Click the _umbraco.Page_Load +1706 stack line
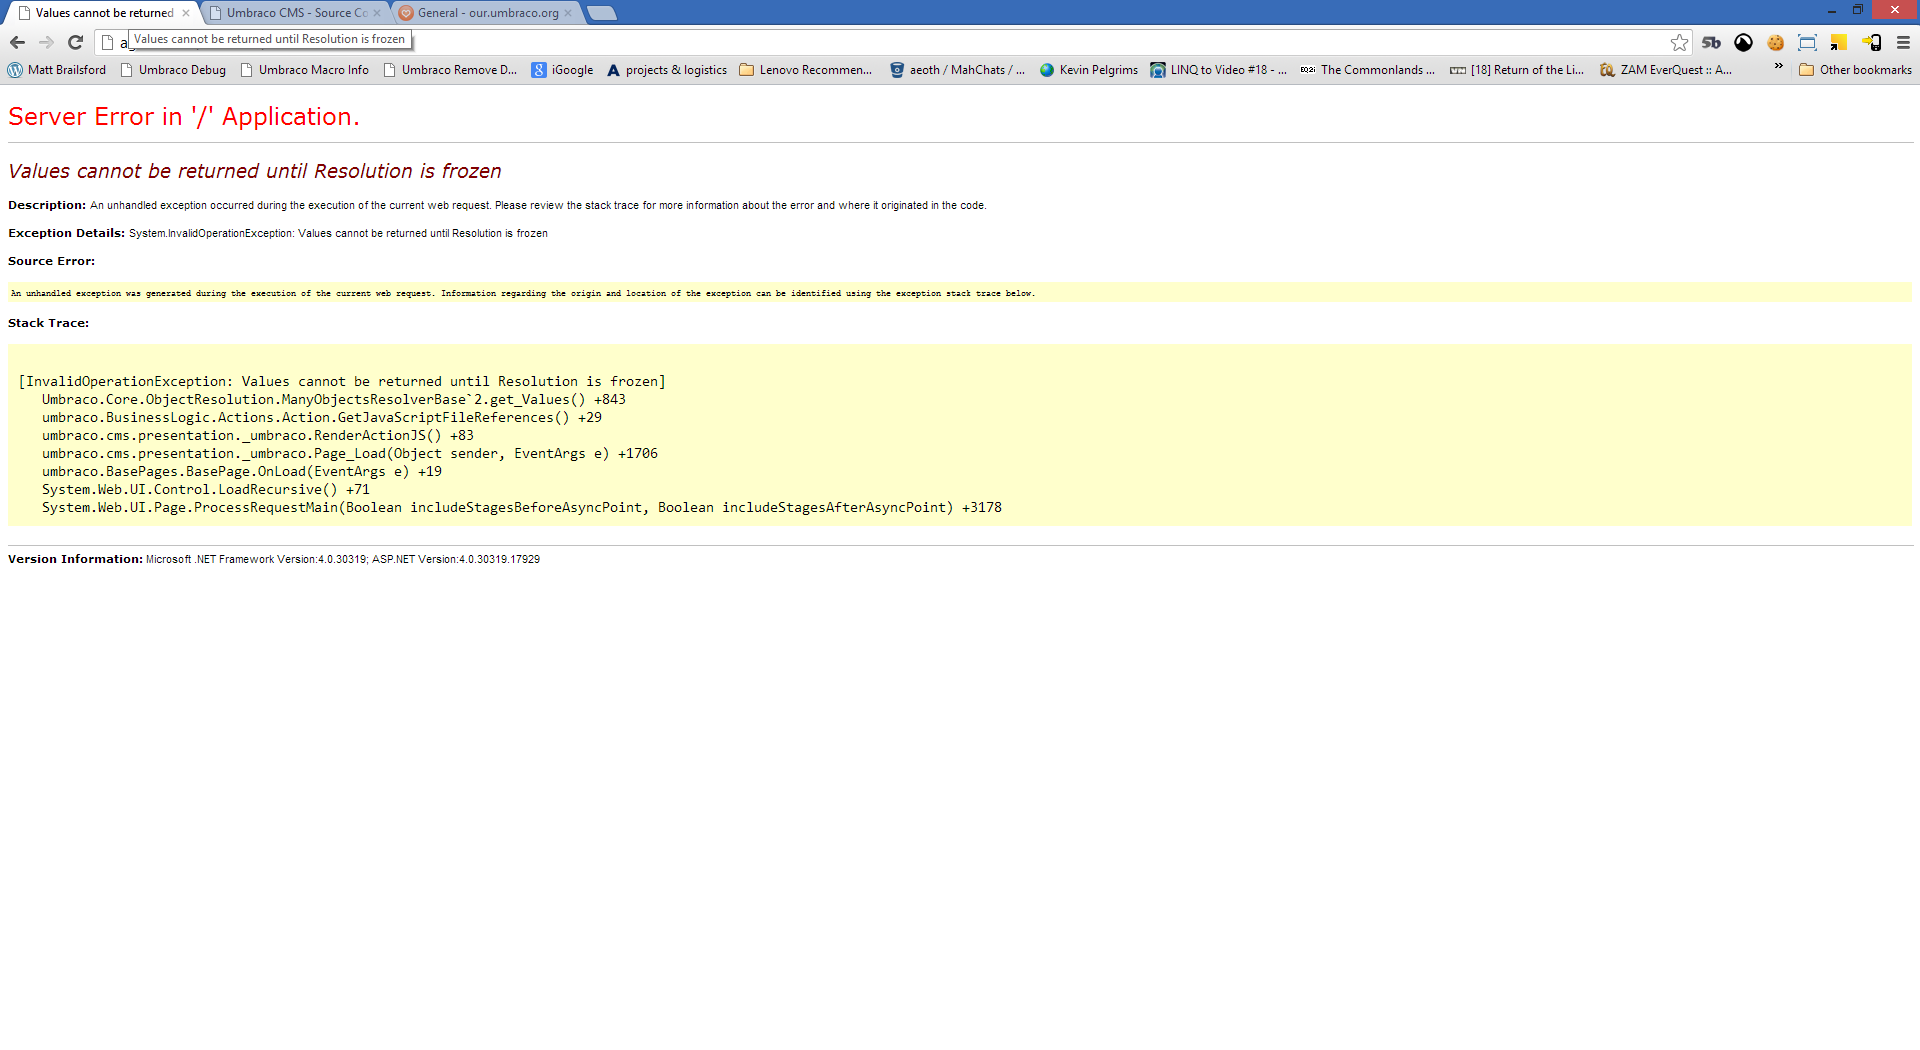 click(x=350, y=453)
